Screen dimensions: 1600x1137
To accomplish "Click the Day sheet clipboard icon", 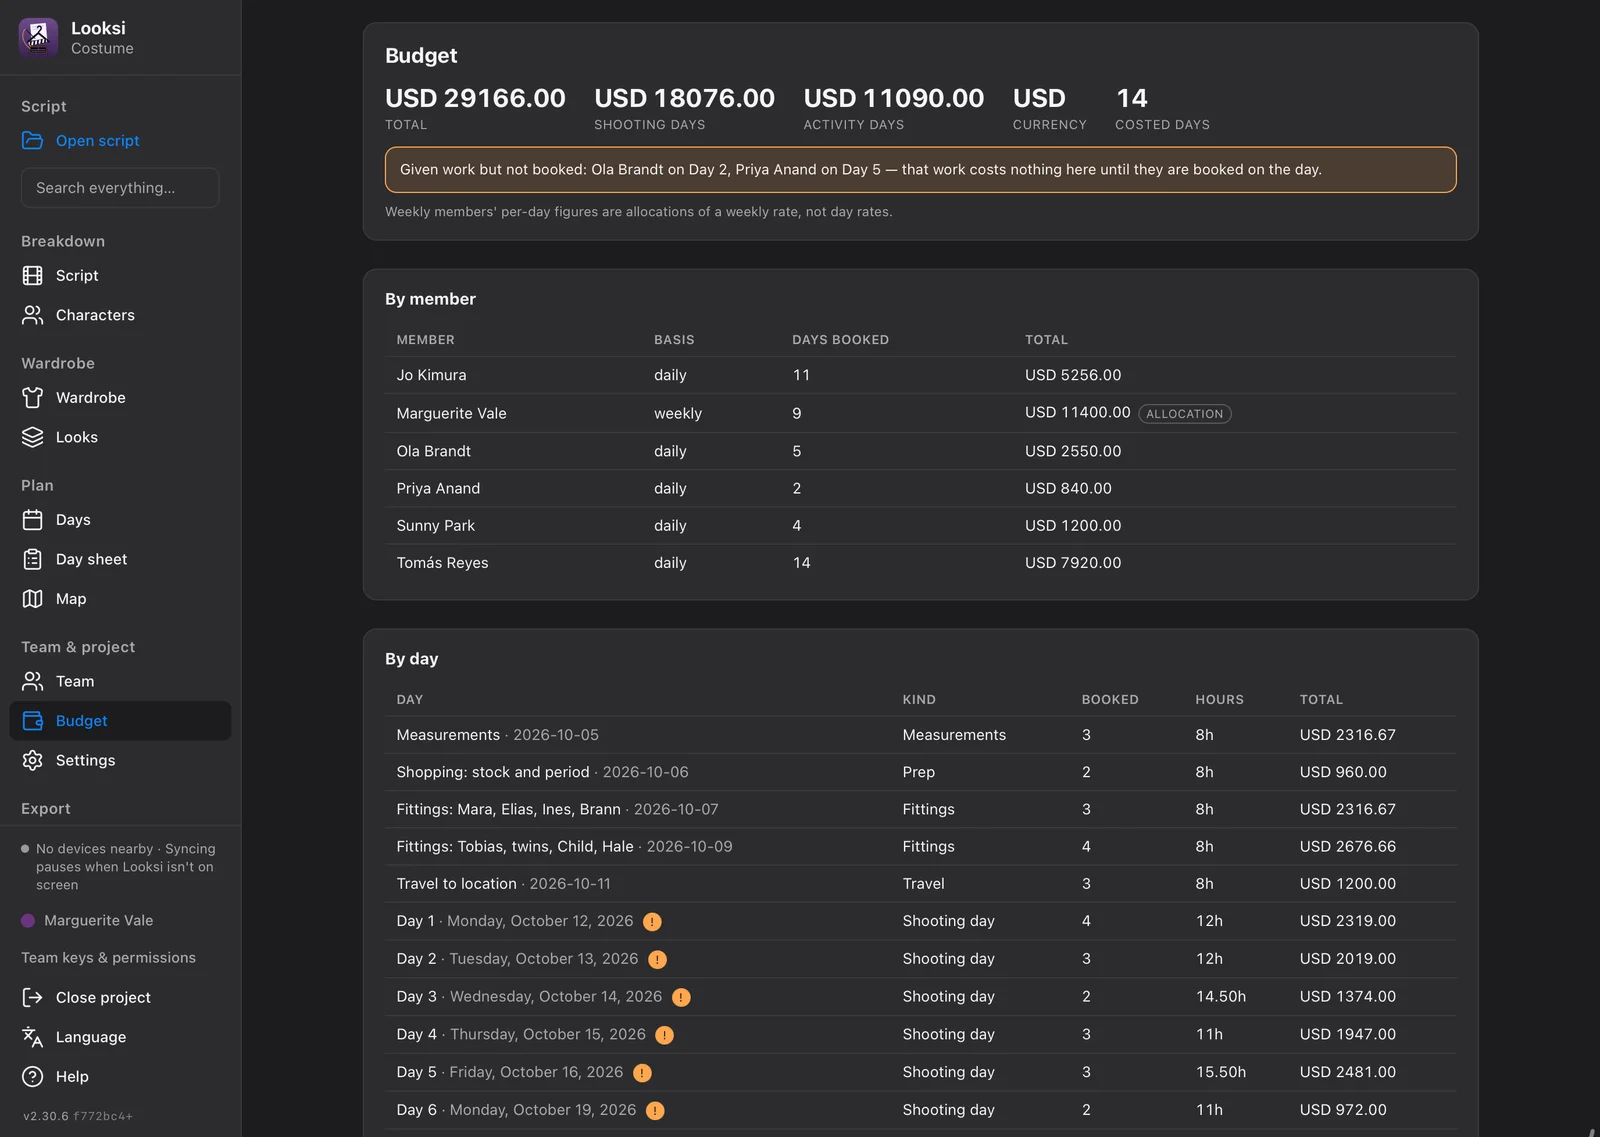I will (x=33, y=559).
